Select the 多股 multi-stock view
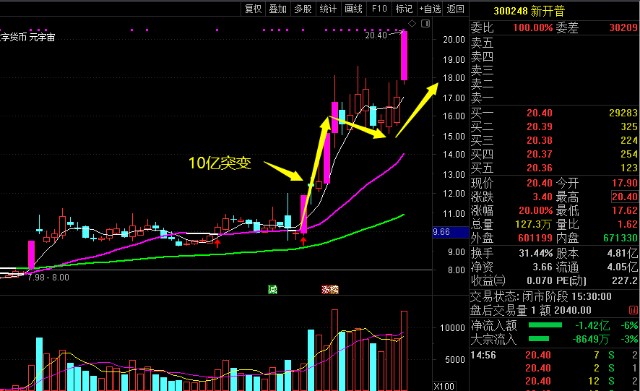This screenshot has height=391, width=640. (303, 9)
